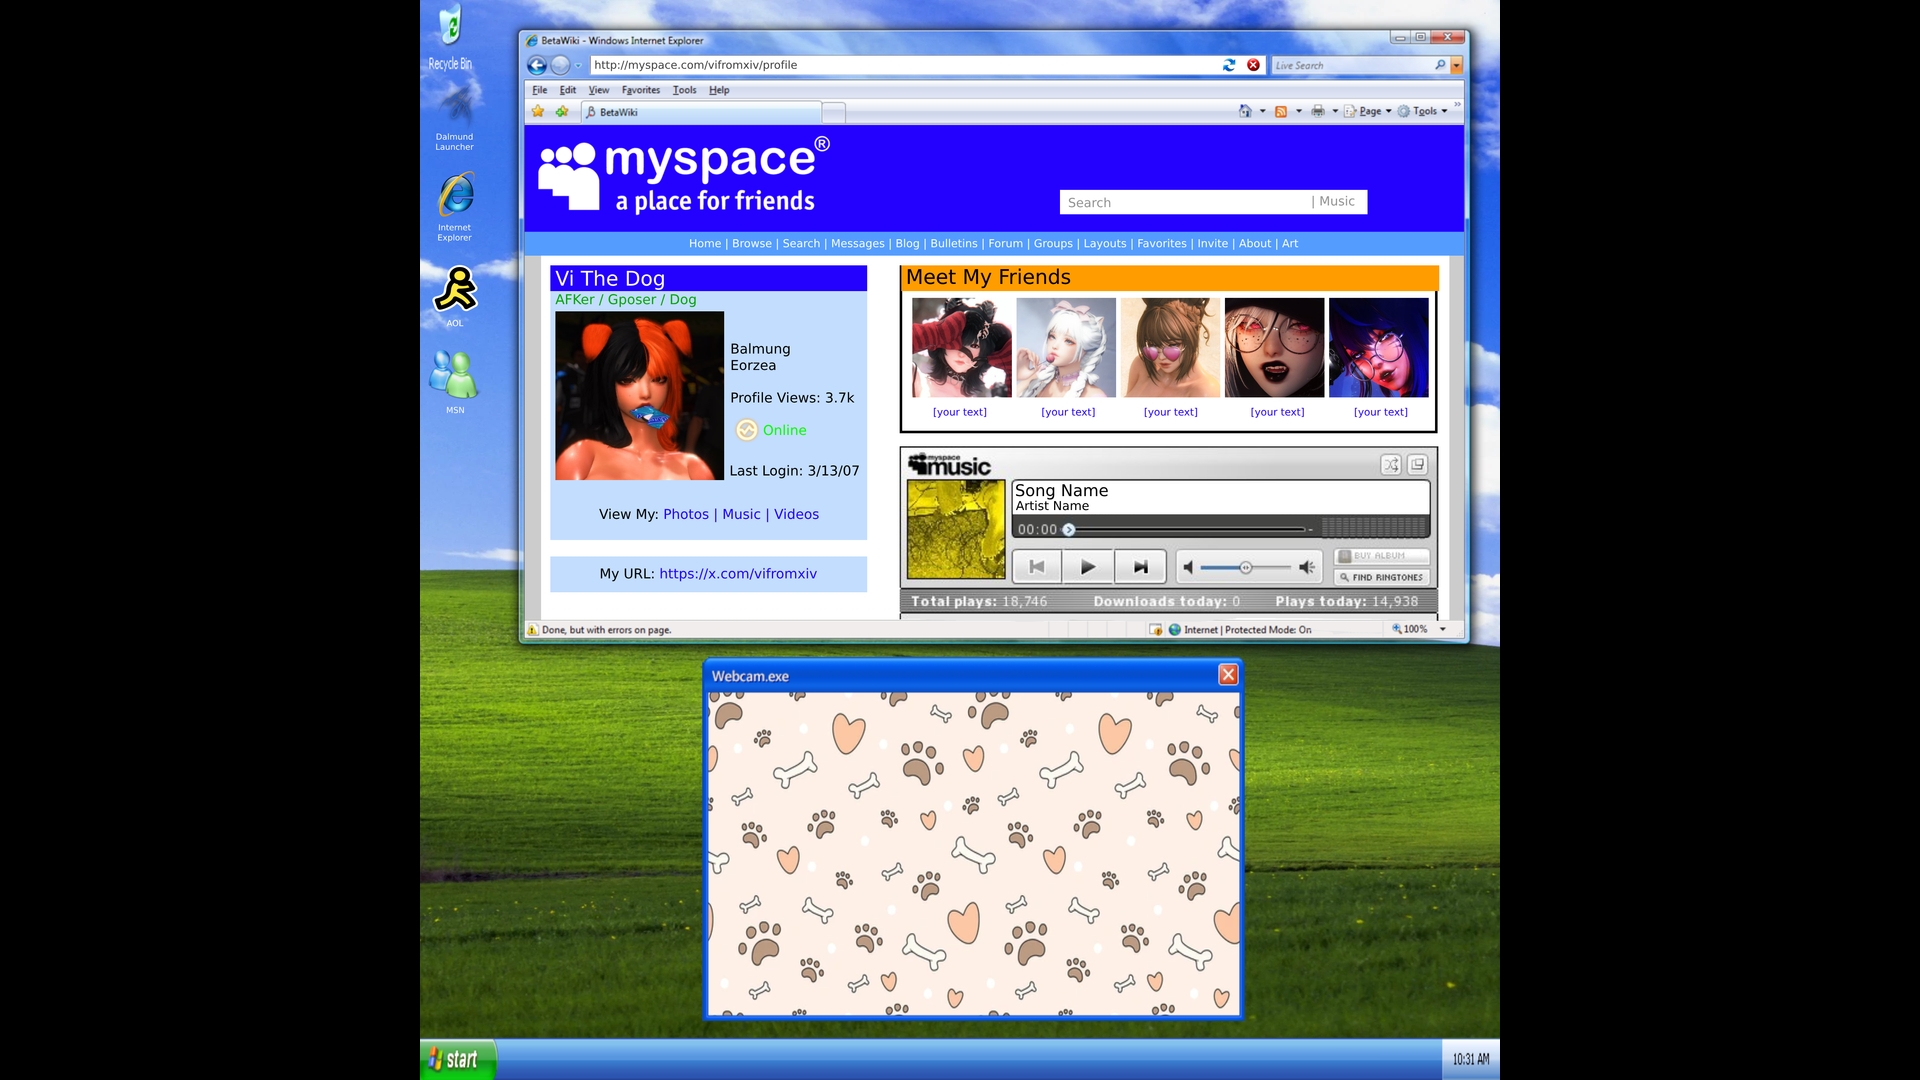Click the browser Back arrow button
1920x1080 pixels.
537,65
